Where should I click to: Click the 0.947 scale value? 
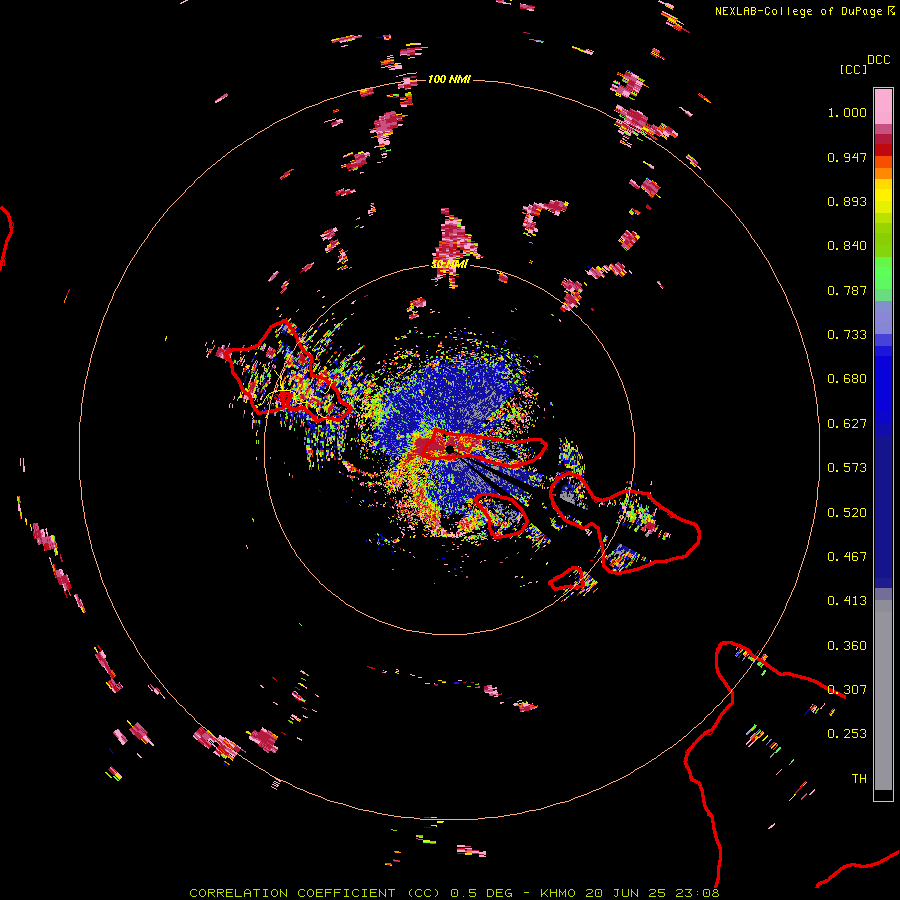tap(847, 157)
